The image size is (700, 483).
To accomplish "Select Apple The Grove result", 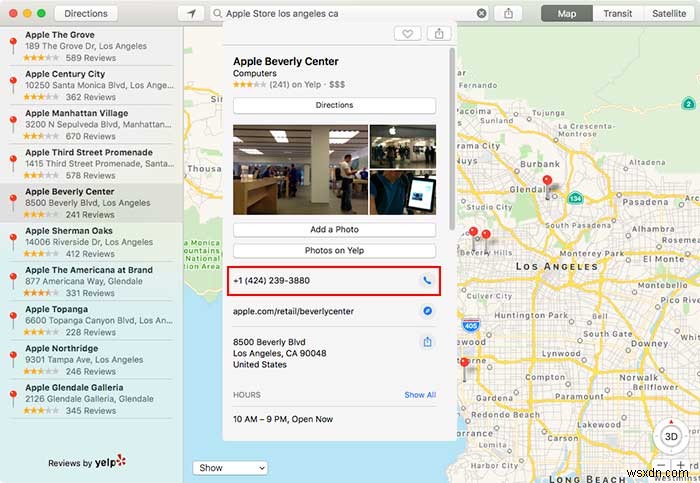I will click(x=92, y=46).
